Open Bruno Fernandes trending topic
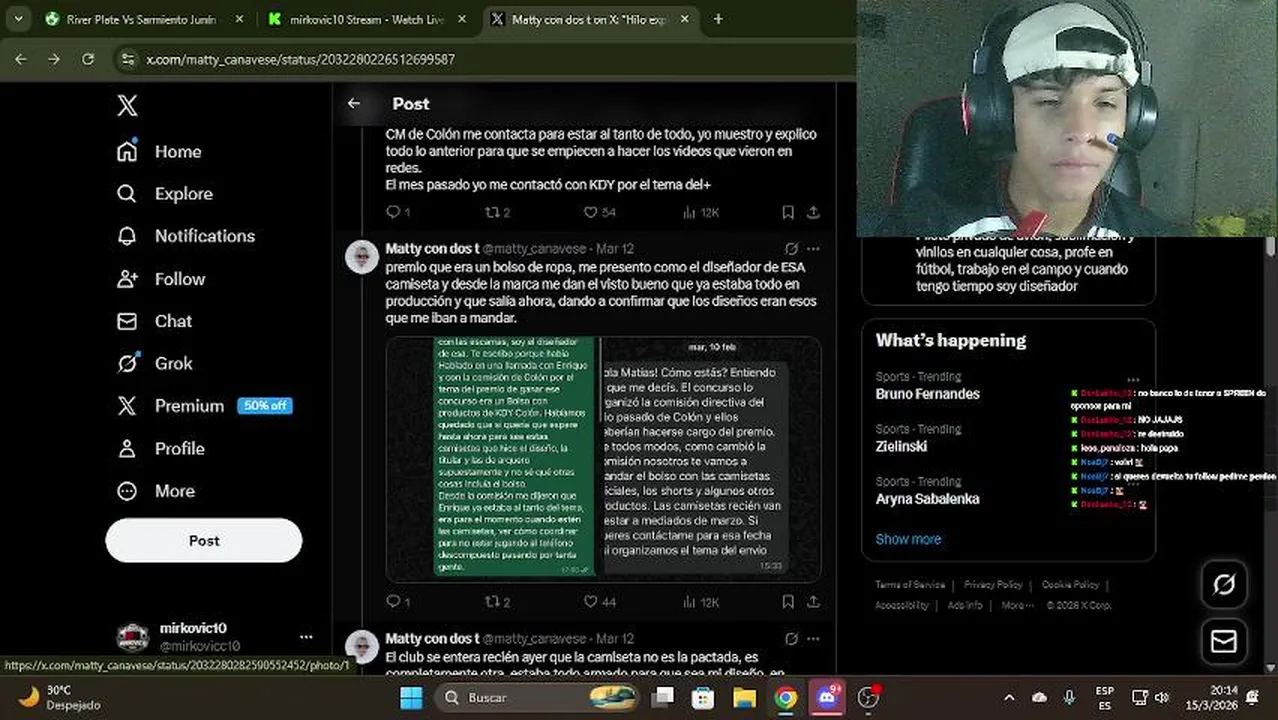The height and width of the screenshot is (720, 1278). tap(927, 394)
